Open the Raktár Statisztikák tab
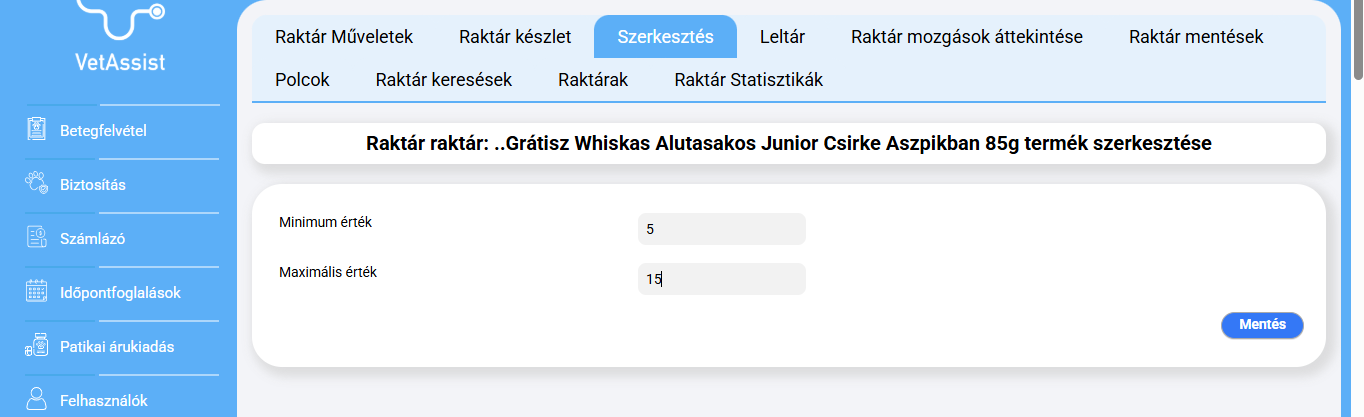The height and width of the screenshot is (417, 1364). pos(749,80)
